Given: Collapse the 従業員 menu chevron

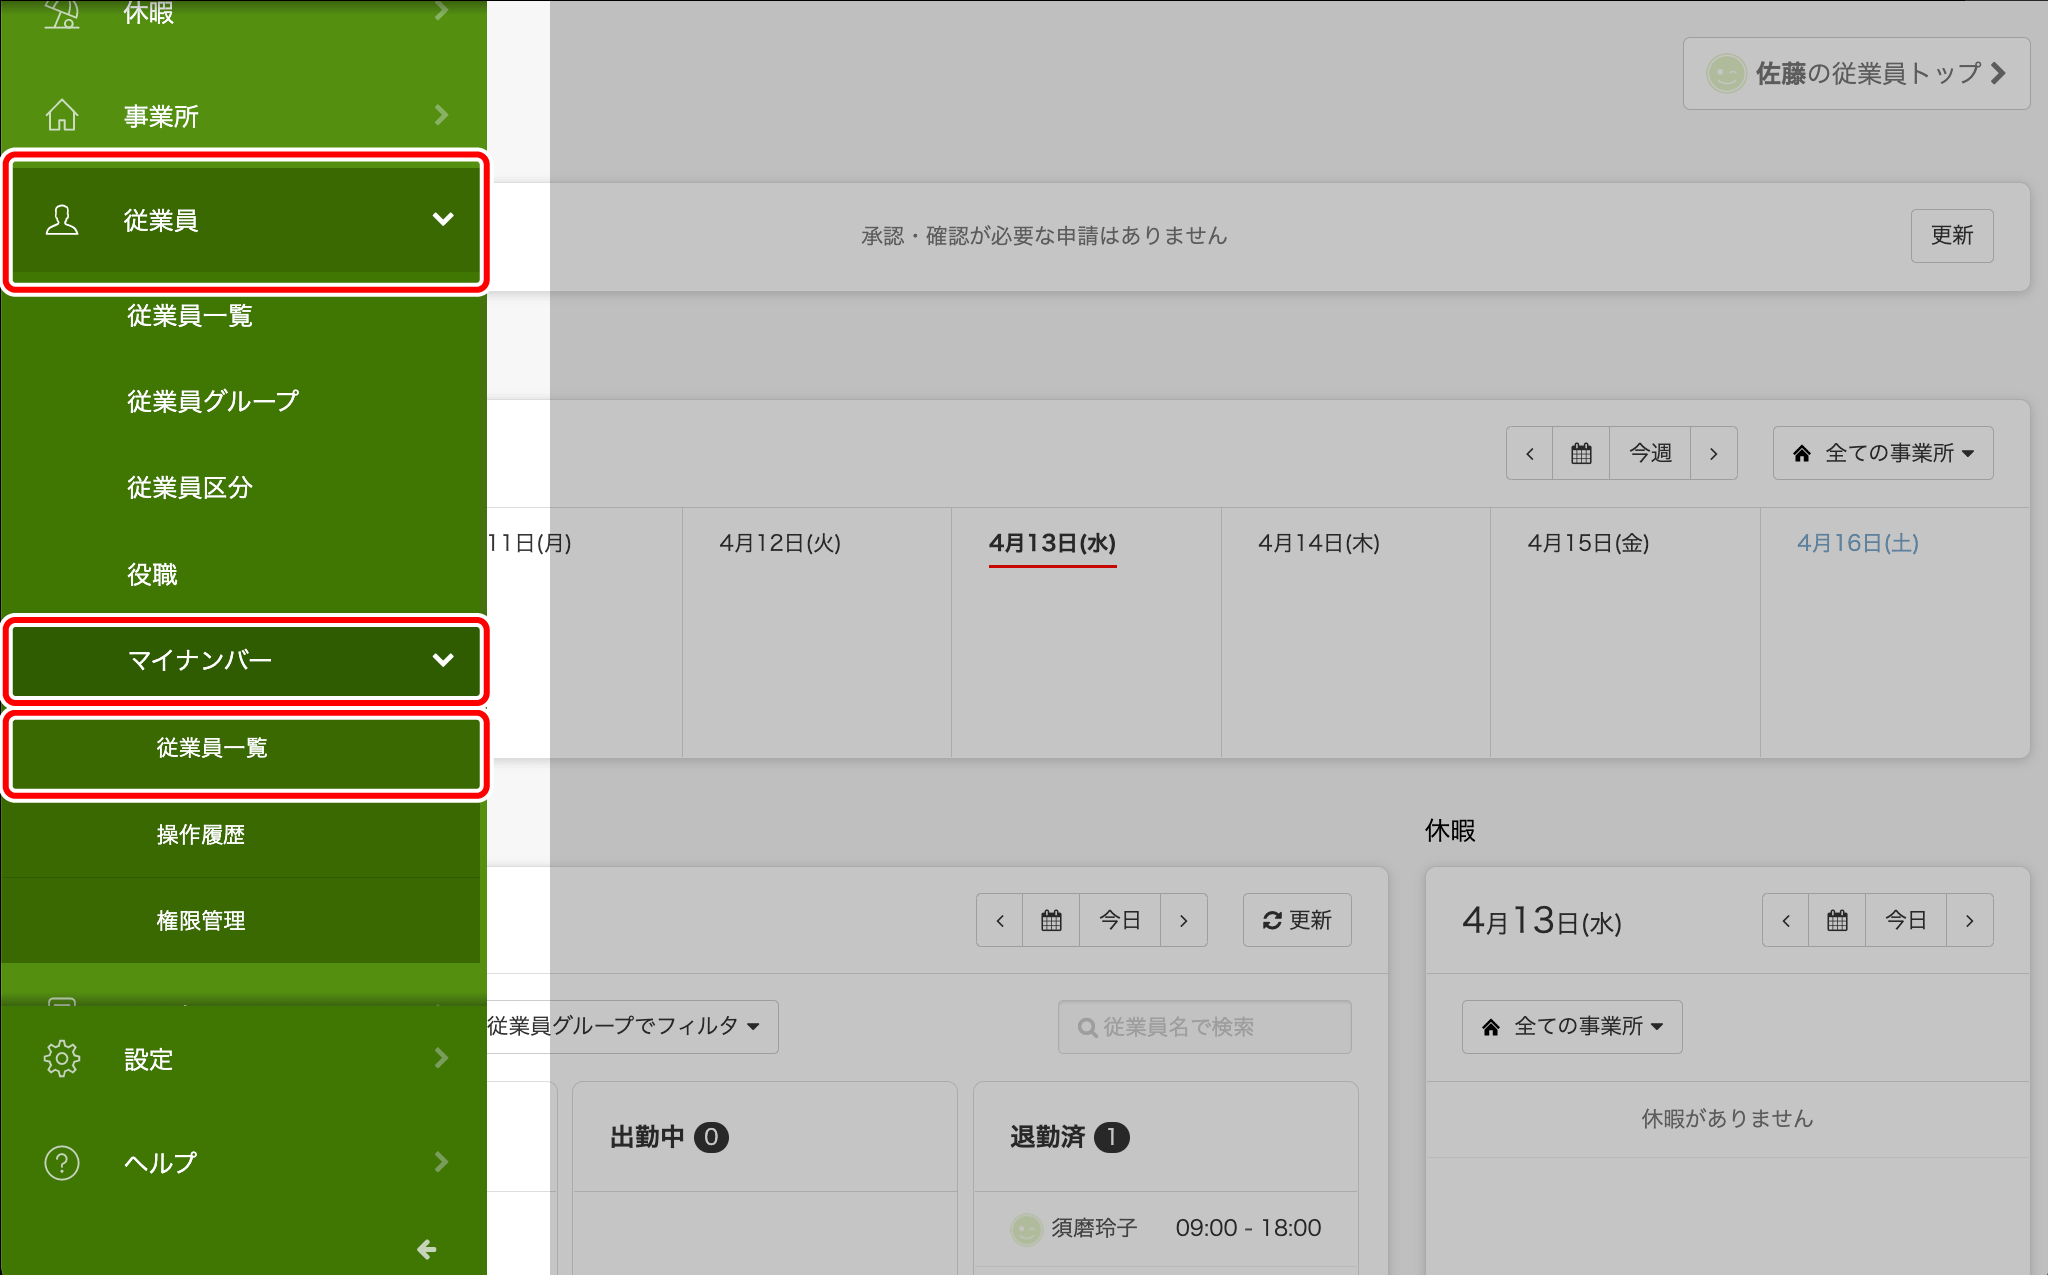Looking at the screenshot, I should [x=444, y=220].
